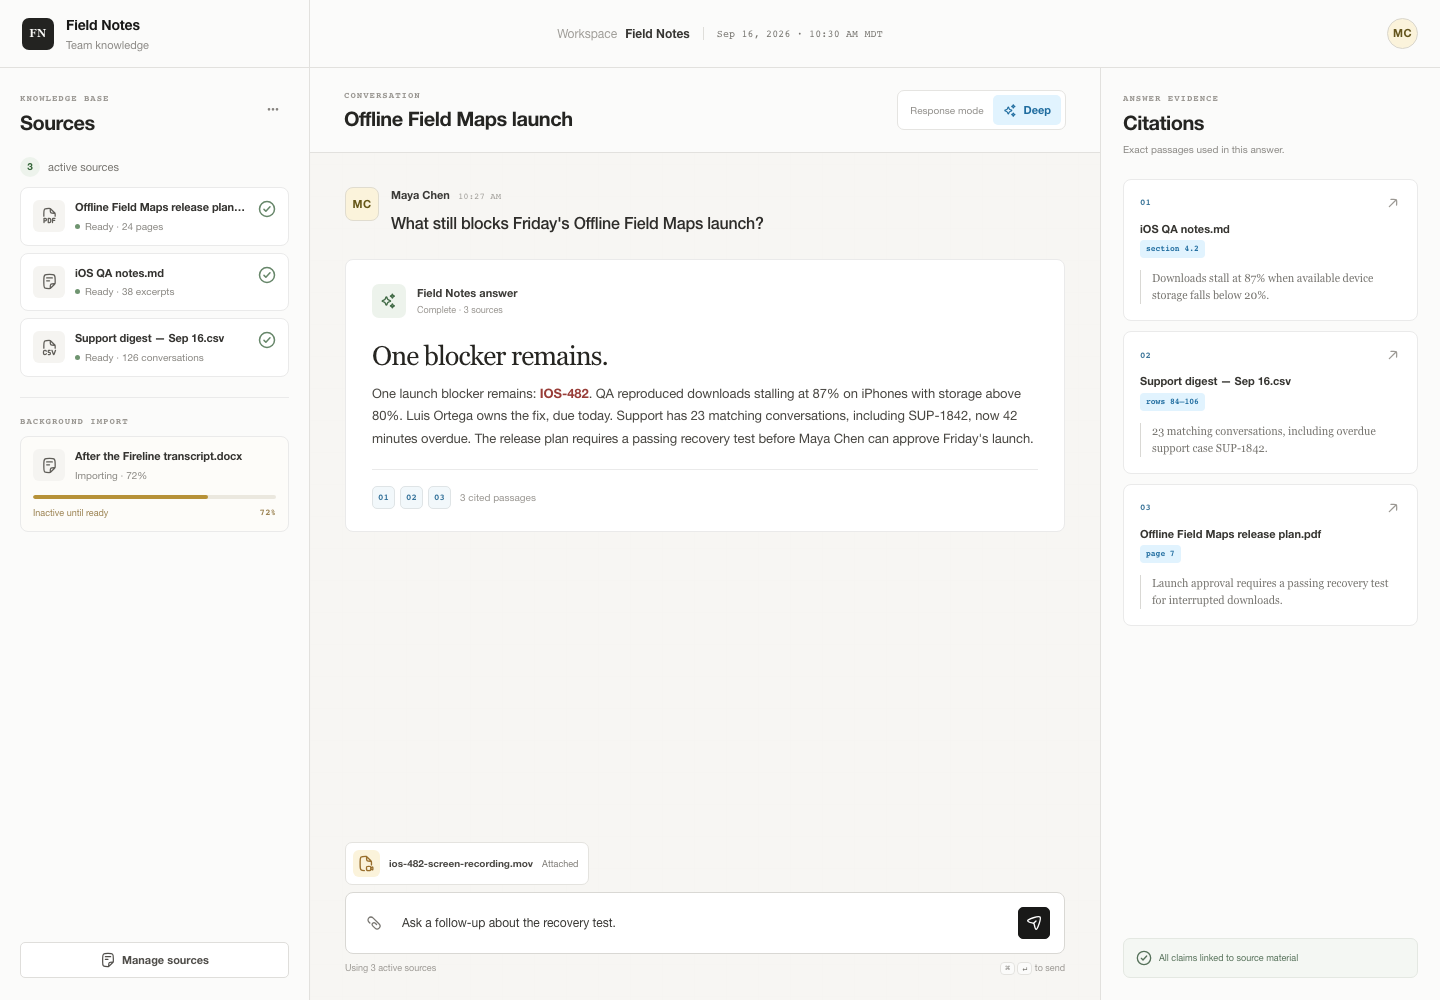This screenshot has height=1000, width=1440.
Task: Click the Field Notes workspace breadcrumb
Action: click(x=657, y=34)
